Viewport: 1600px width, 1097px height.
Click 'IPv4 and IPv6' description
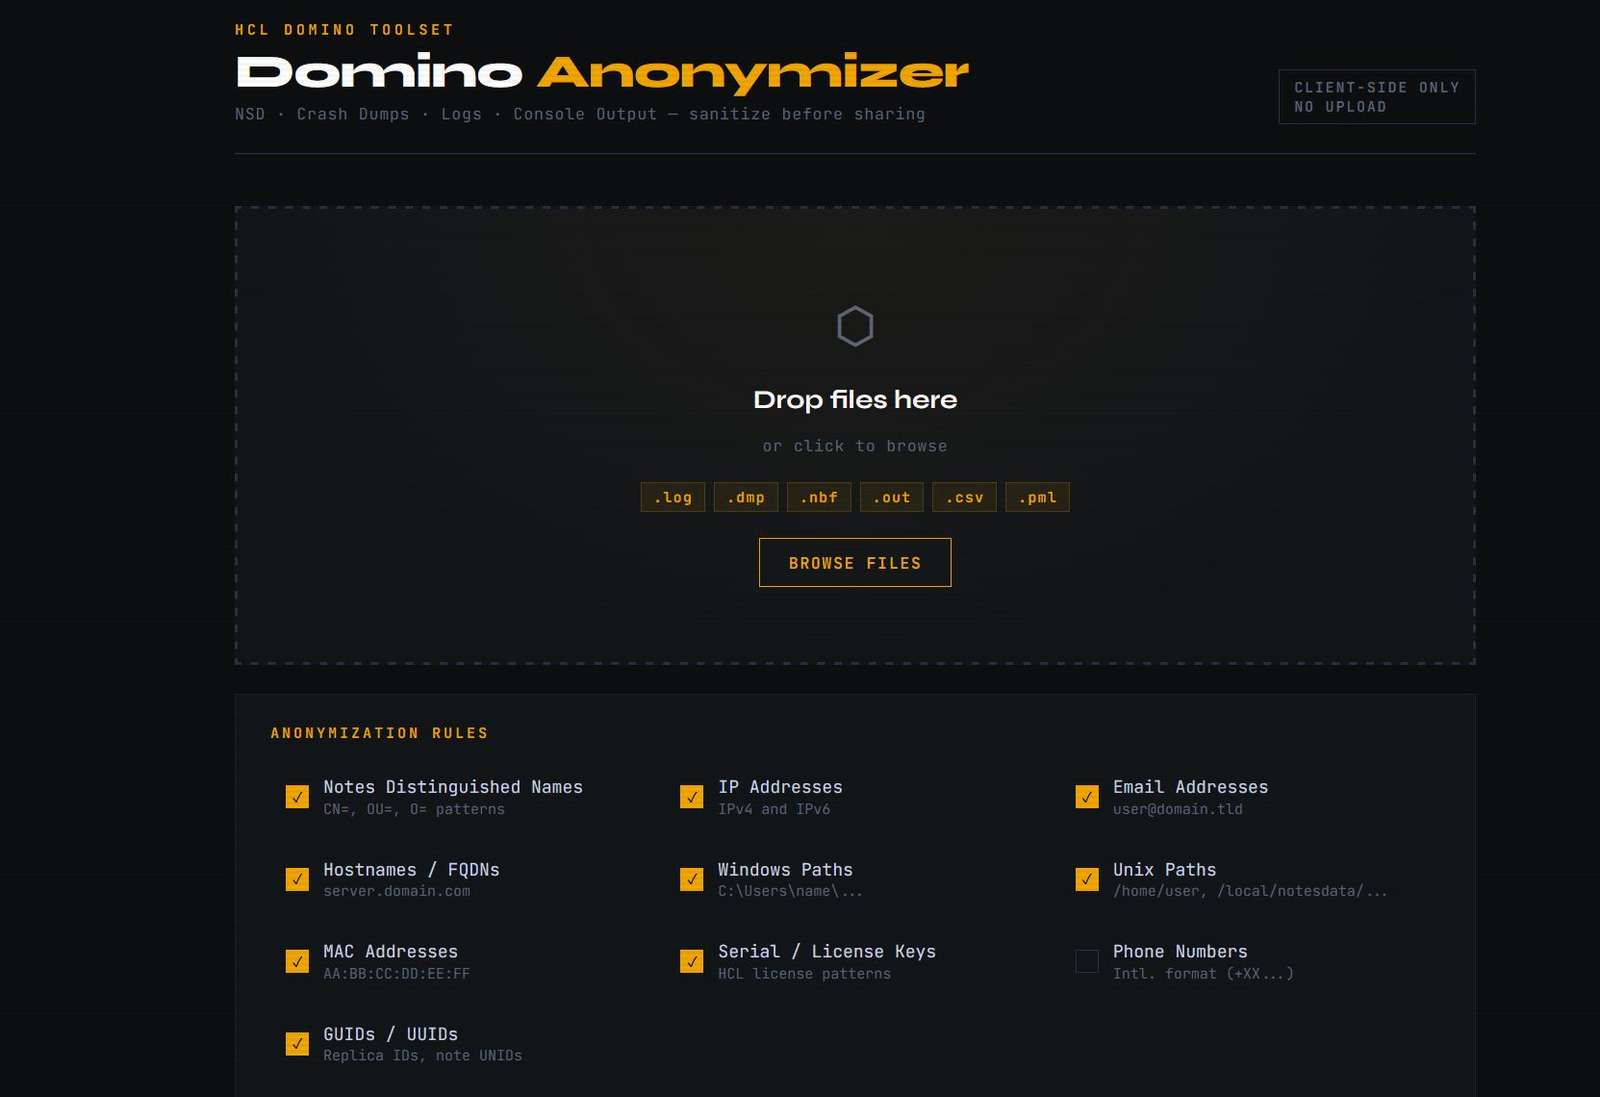point(774,809)
